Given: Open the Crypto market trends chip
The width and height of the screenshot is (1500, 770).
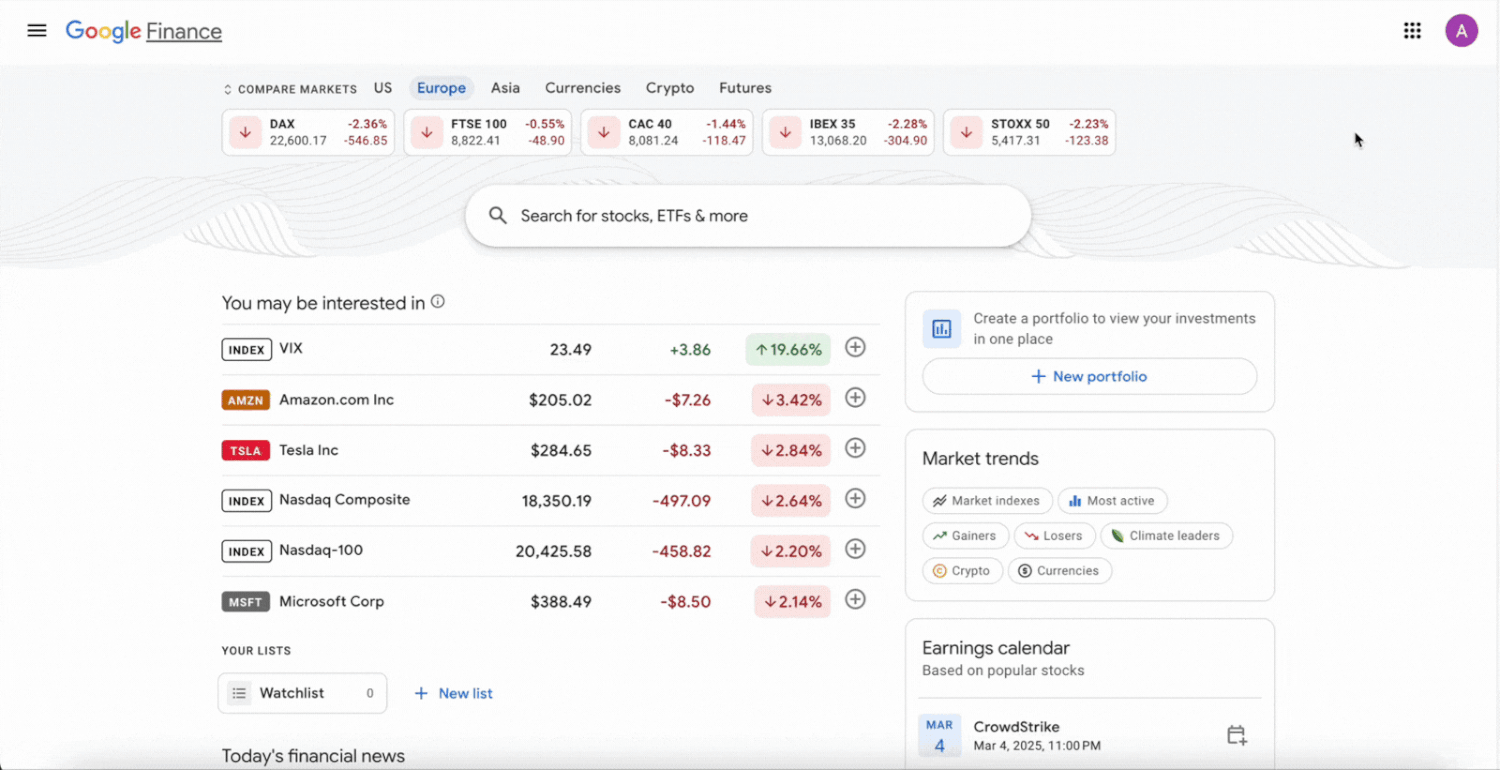Looking at the screenshot, I should tap(962, 571).
